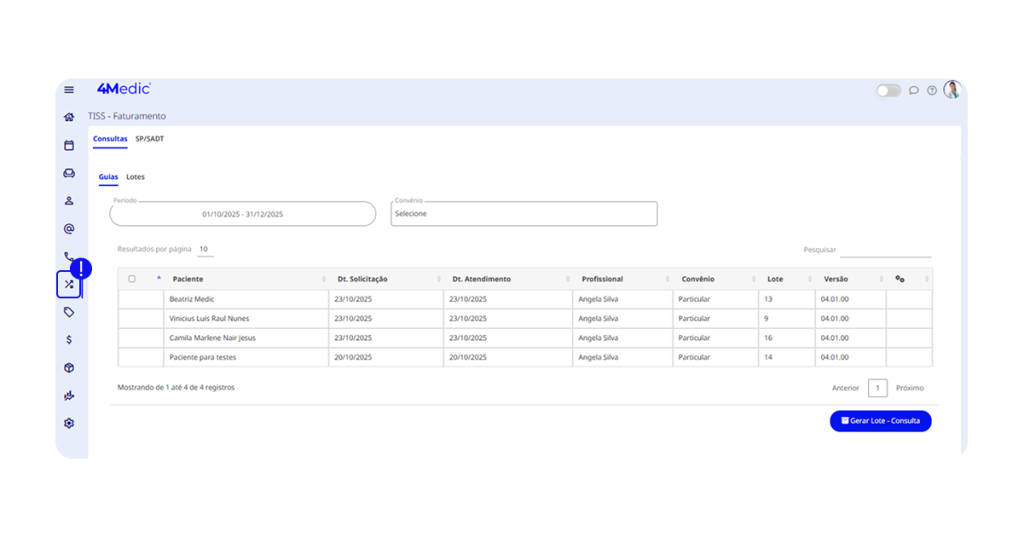Toggle the switch in the top bar
The width and height of the screenshot is (1024, 537).
point(888,90)
